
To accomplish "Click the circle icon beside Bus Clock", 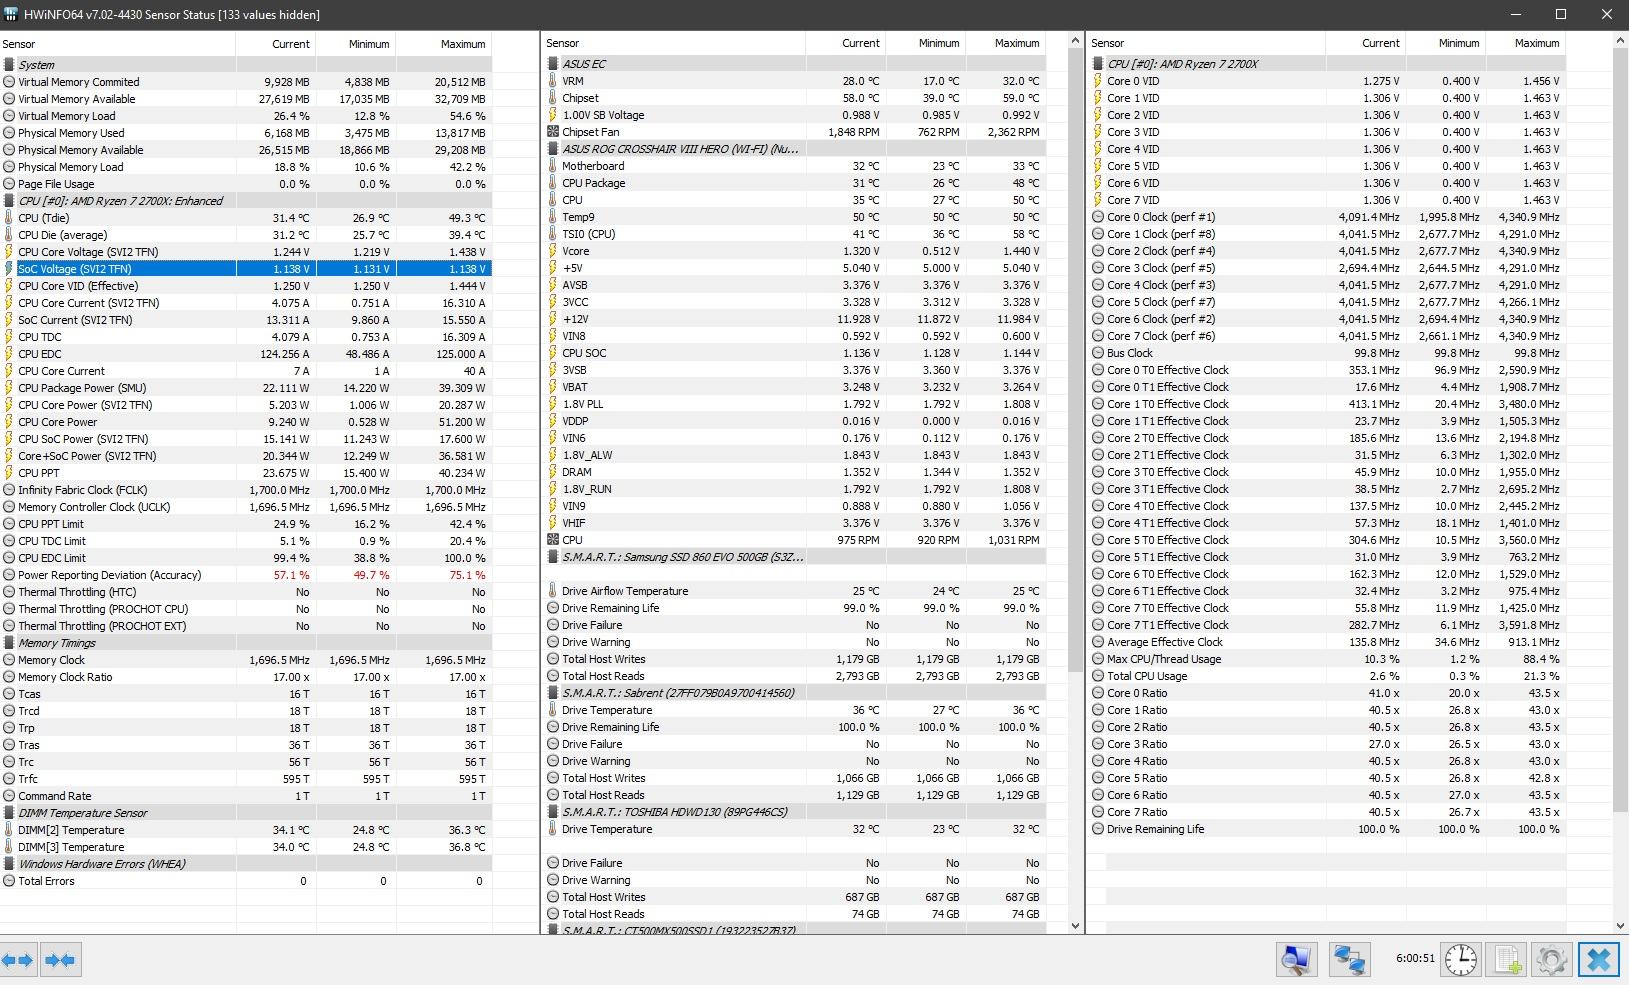I will click(x=1098, y=353).
